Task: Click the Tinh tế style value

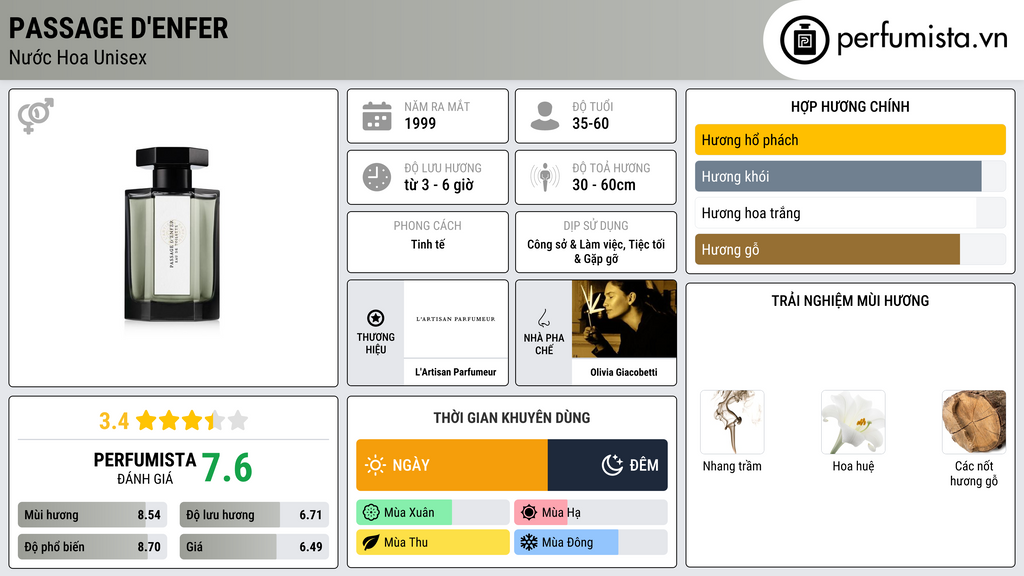Action: coord(428,244)
